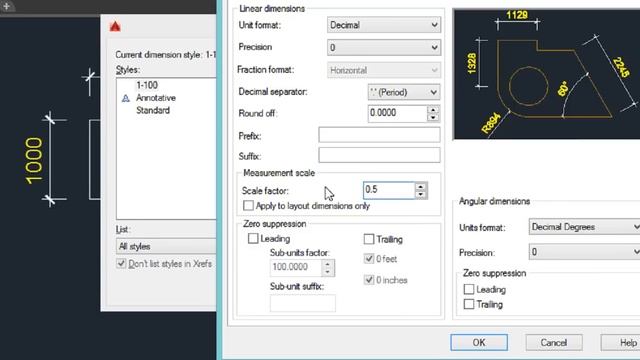Increase the Scale factor value

pos(421,187)
